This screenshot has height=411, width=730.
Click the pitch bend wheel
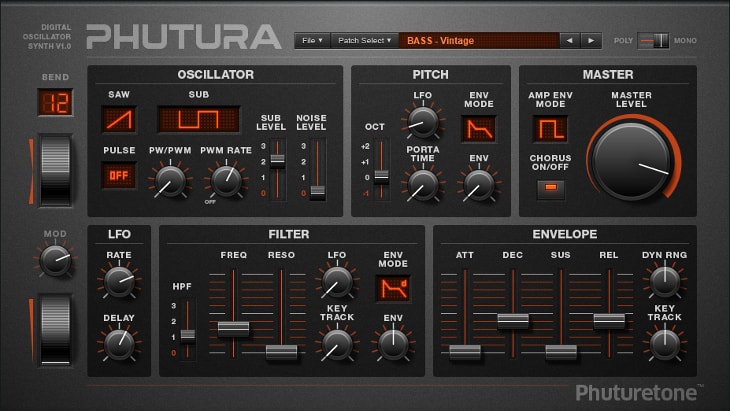[55, 170]
